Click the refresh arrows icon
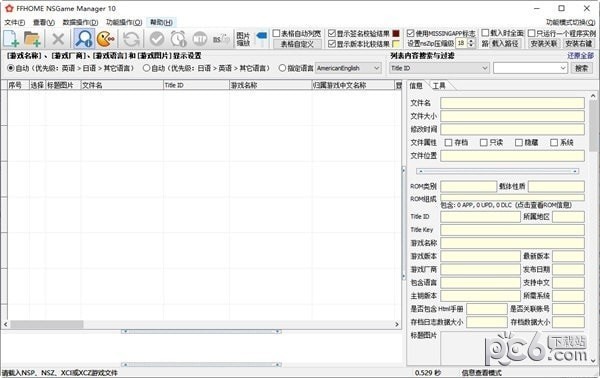600x378 pixels. click(x=131, y=39)
